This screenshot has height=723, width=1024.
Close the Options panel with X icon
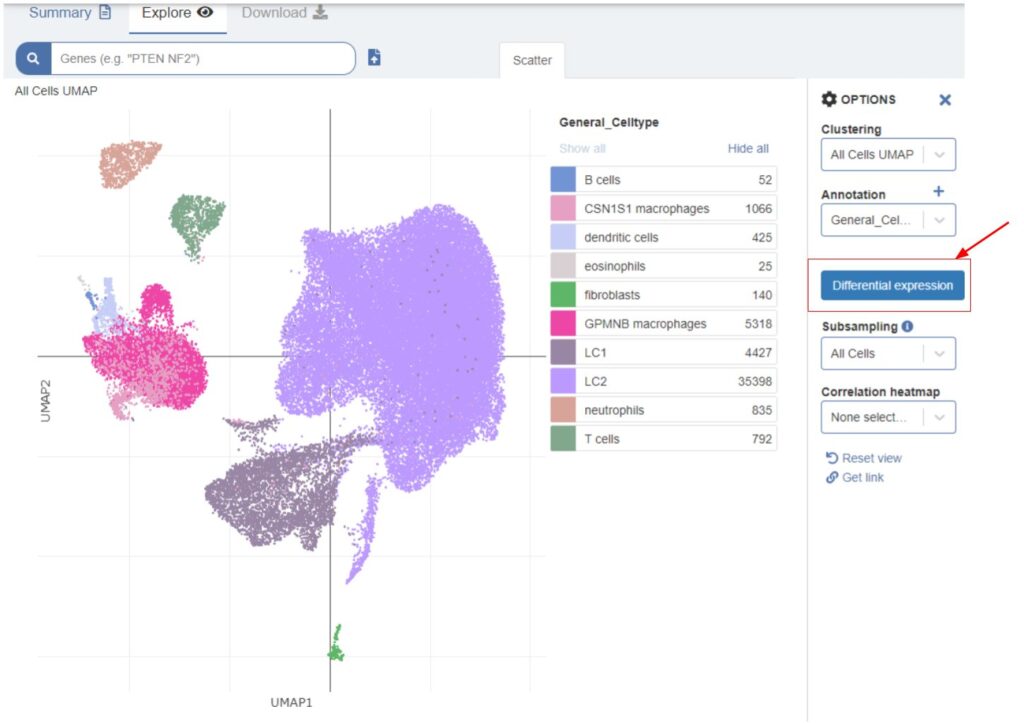945,100
